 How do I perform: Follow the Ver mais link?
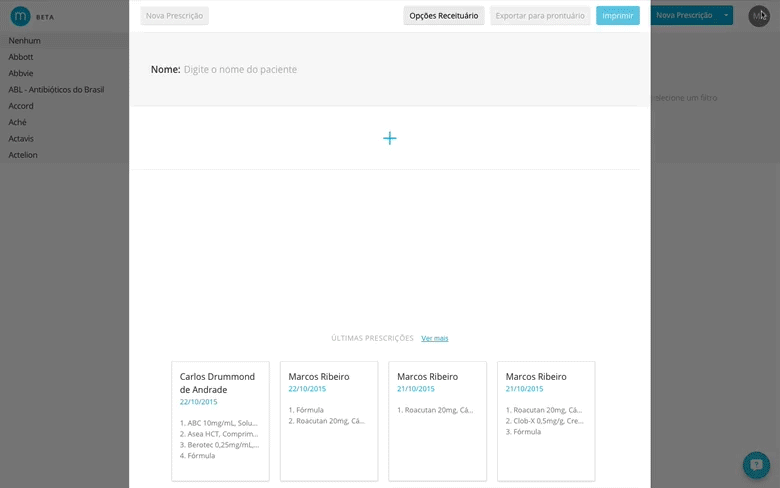click(434, 338)
